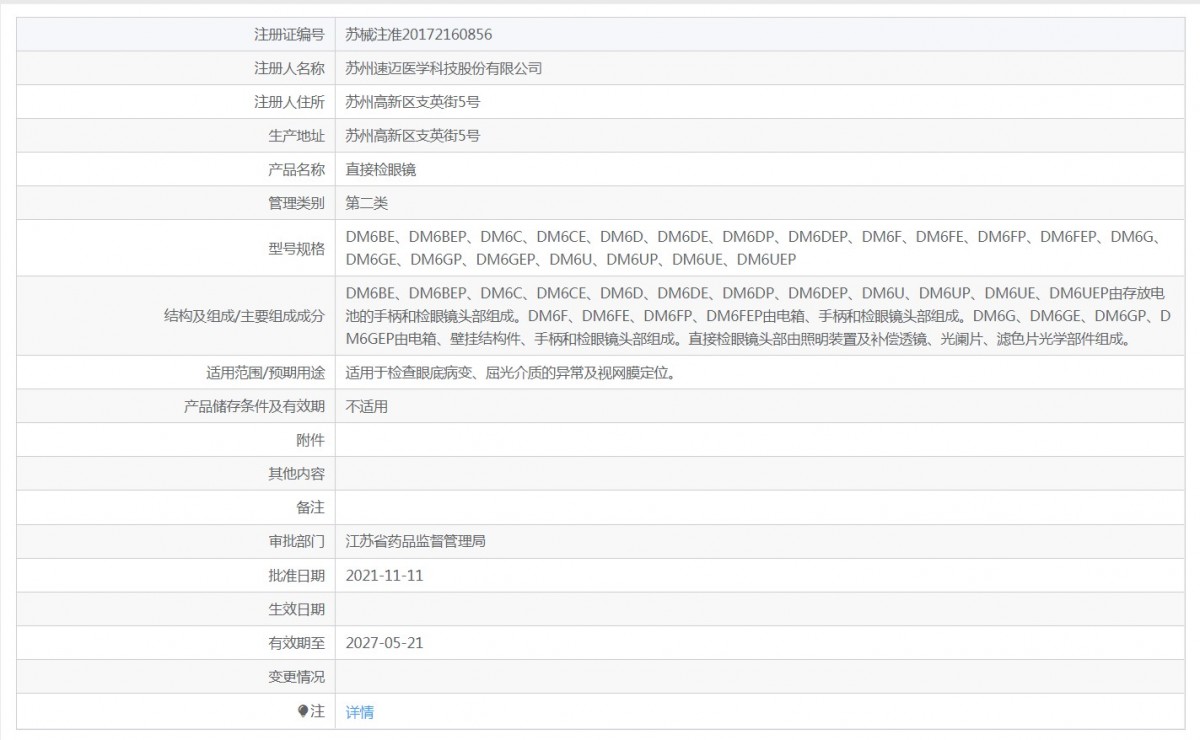The width and height of the screenshot is (1200, 740).
Task: Click the 产品名称 label
Action: [297, 170]
